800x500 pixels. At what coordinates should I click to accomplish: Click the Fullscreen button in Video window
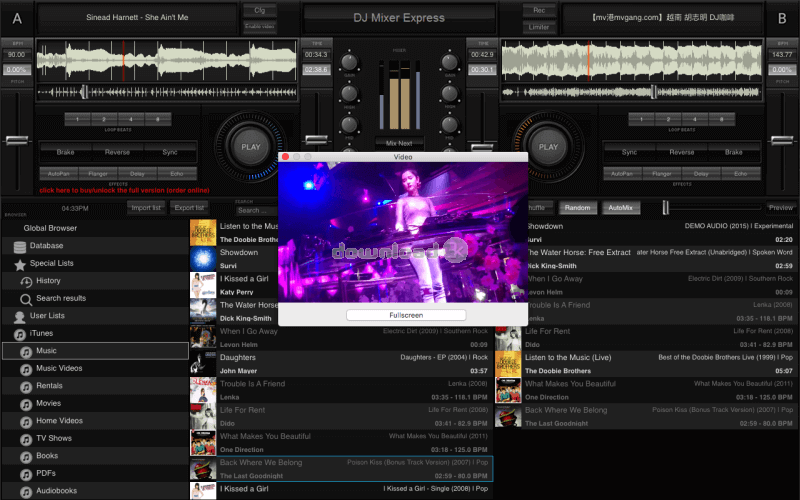coord(406,315)
